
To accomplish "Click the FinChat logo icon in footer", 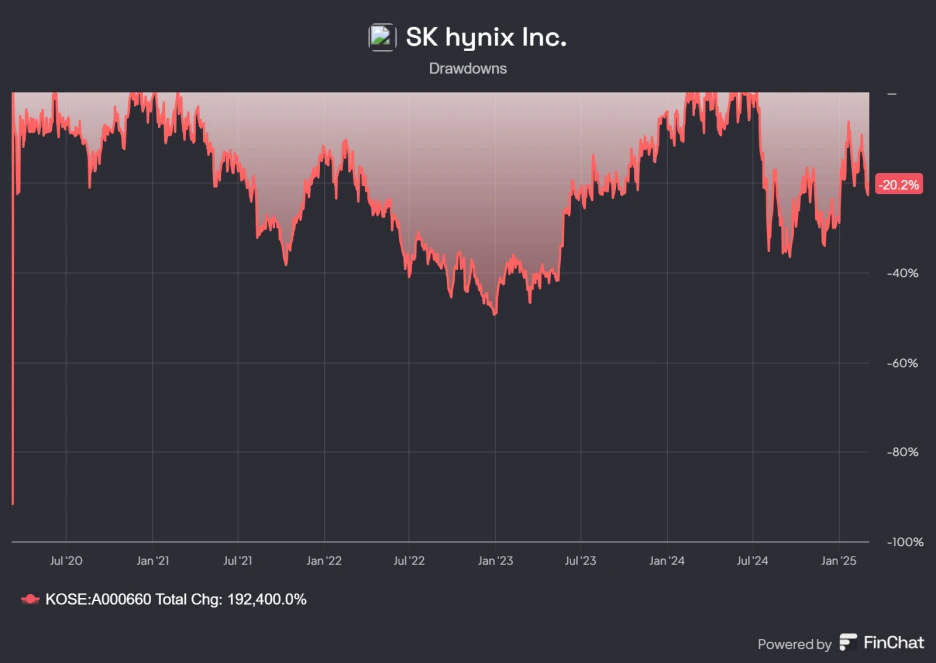I will click(x=848, y=644).
